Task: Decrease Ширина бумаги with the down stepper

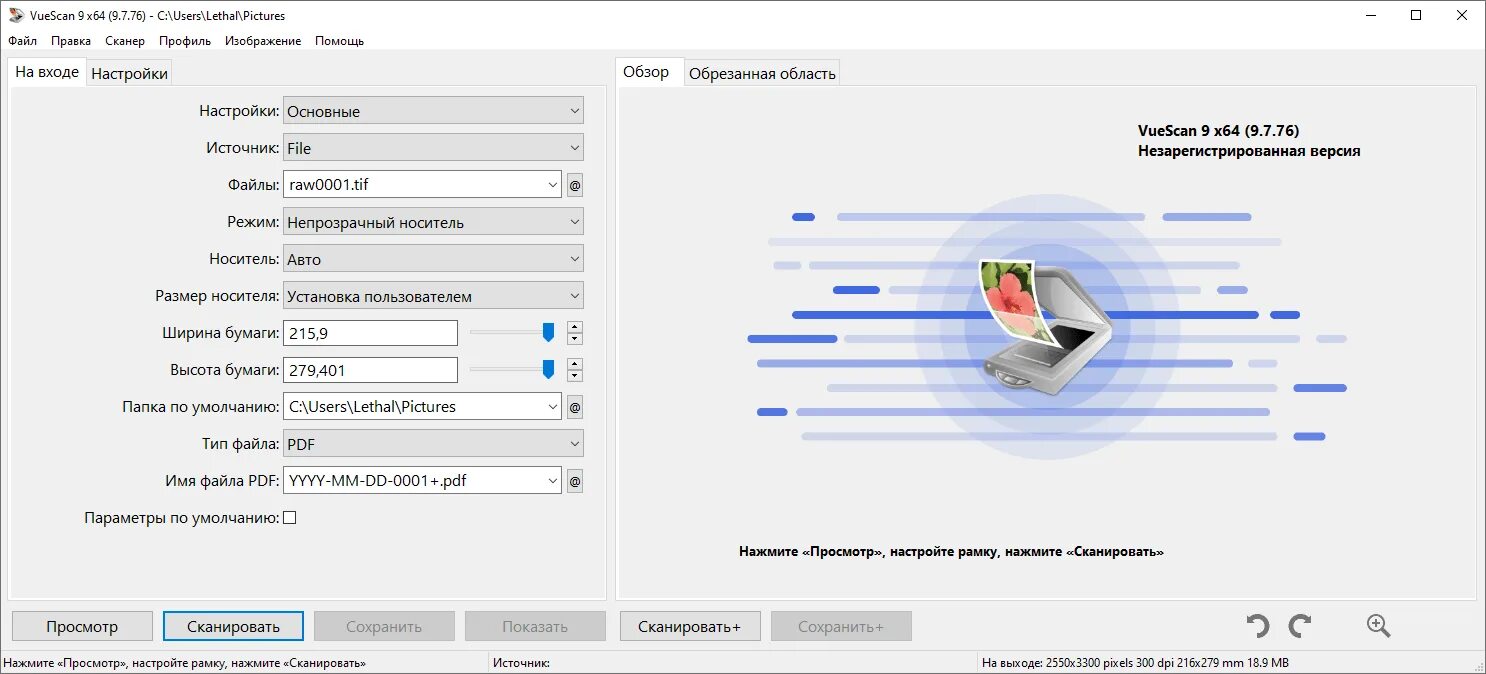Action: tap(575, 339)
